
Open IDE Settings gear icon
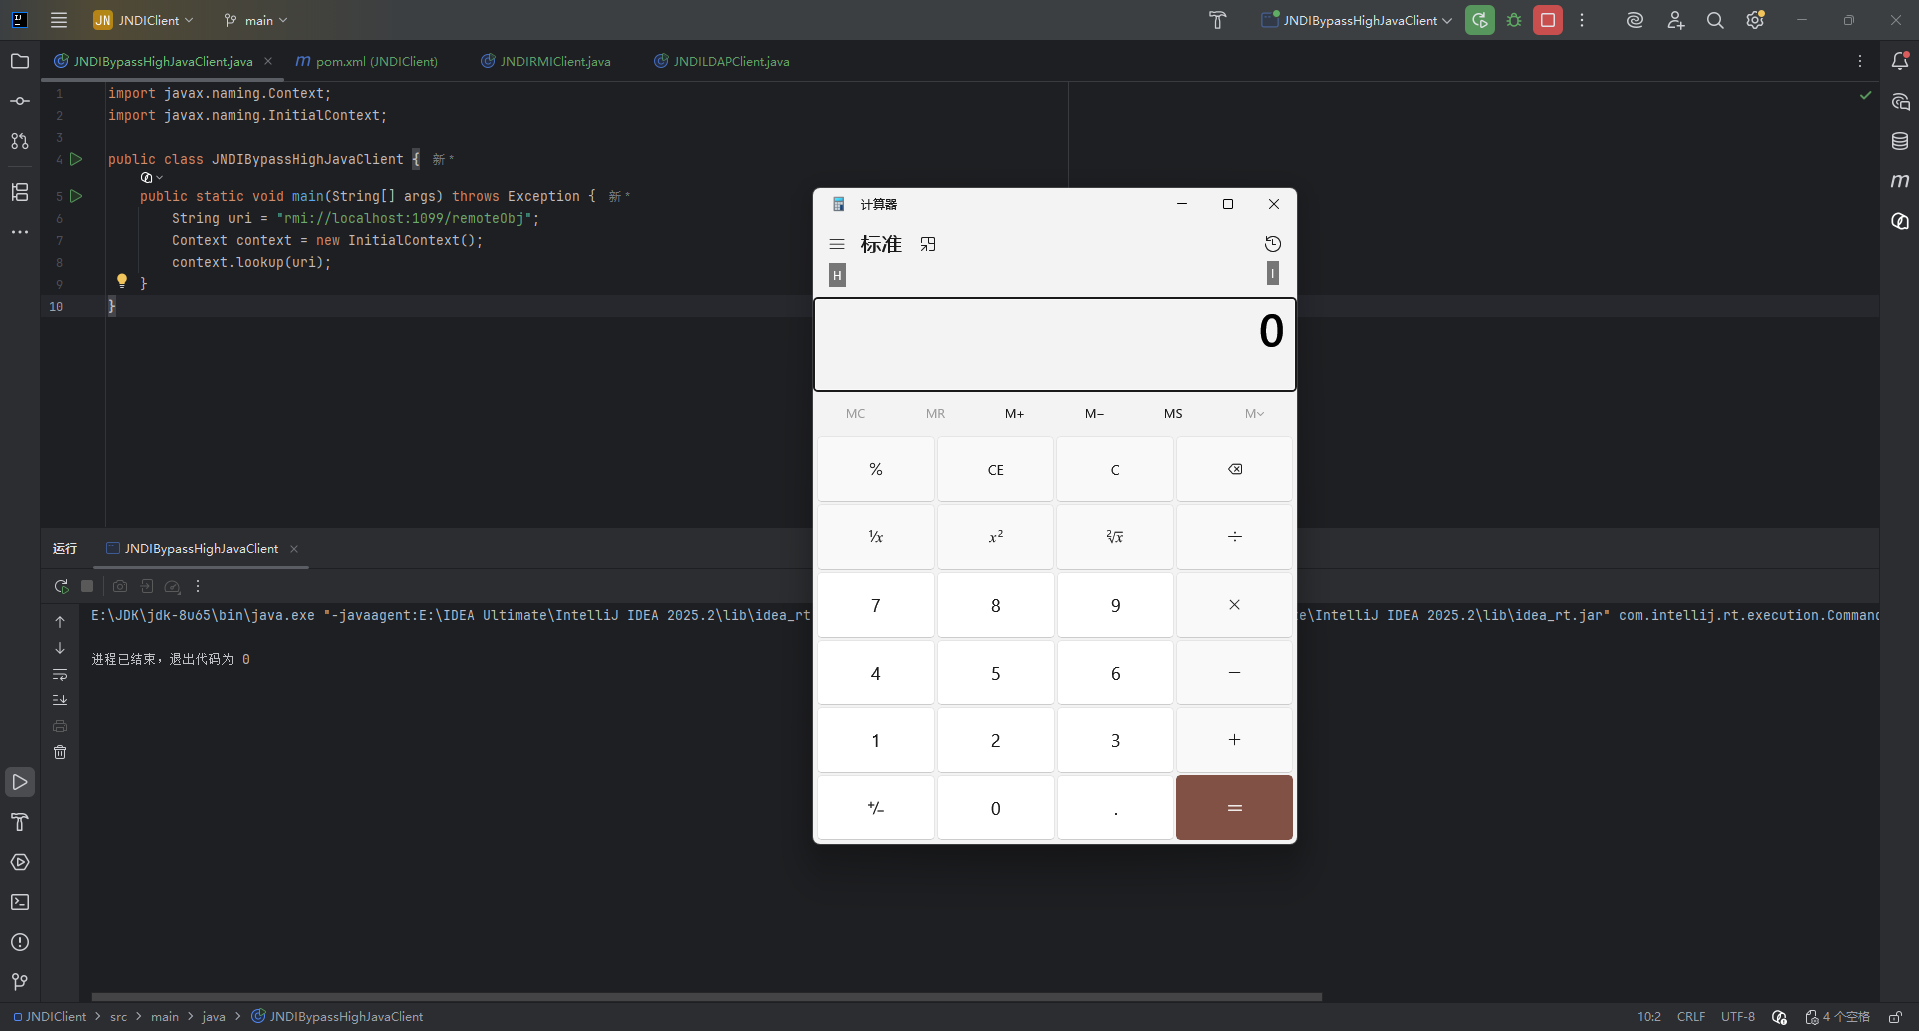tap(1755, 20)
